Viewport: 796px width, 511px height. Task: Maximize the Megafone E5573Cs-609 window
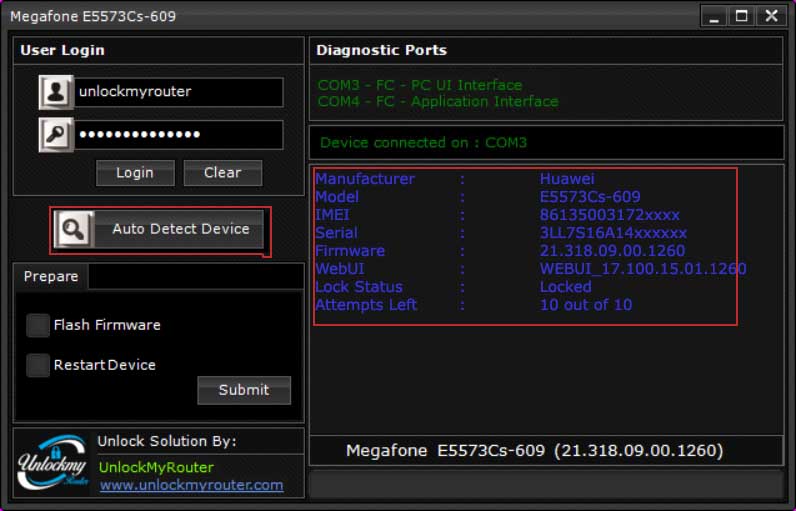pos(742,16)
